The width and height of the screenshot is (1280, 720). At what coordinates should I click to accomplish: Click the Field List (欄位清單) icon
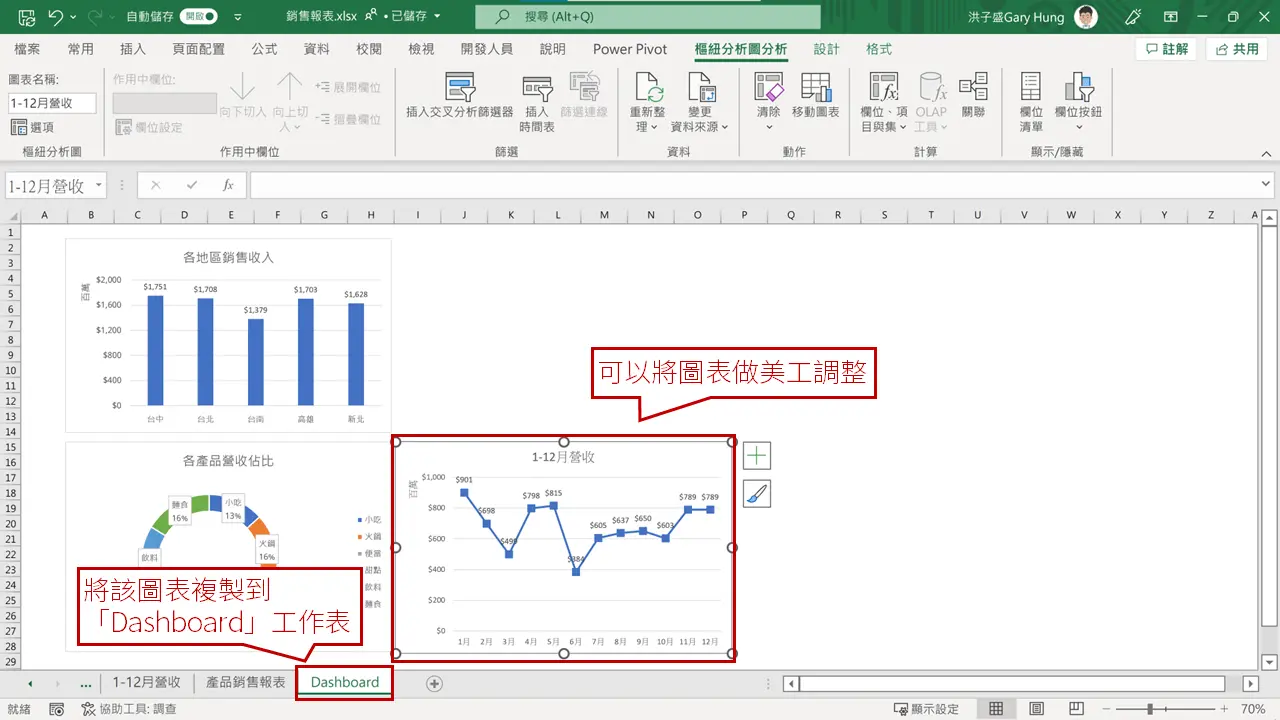click(x=1031, y=87)
